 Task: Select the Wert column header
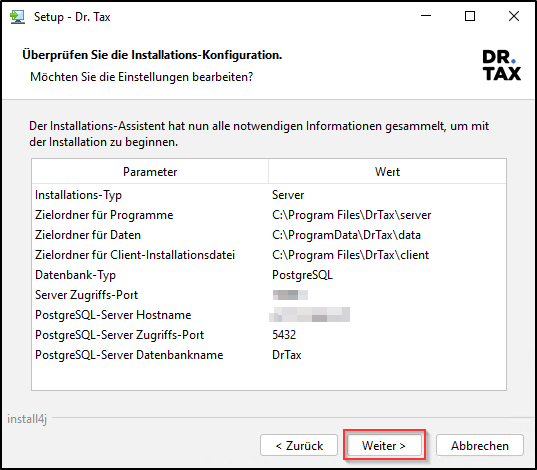point(387,172)
